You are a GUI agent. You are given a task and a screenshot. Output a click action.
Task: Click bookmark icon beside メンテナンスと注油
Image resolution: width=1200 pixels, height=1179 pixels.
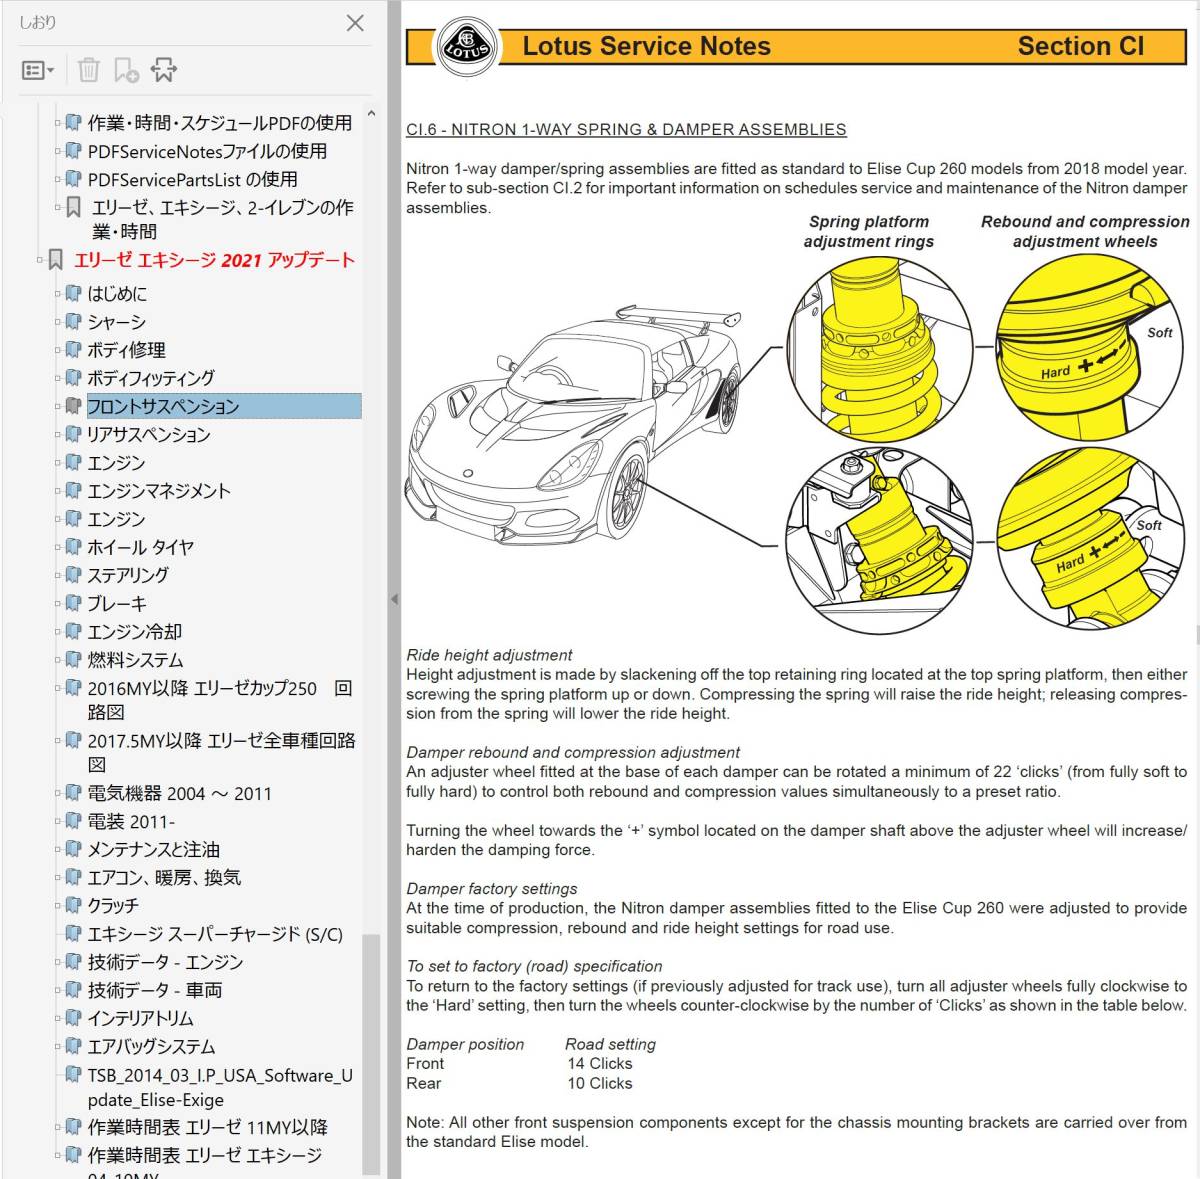tap(73, 849)
